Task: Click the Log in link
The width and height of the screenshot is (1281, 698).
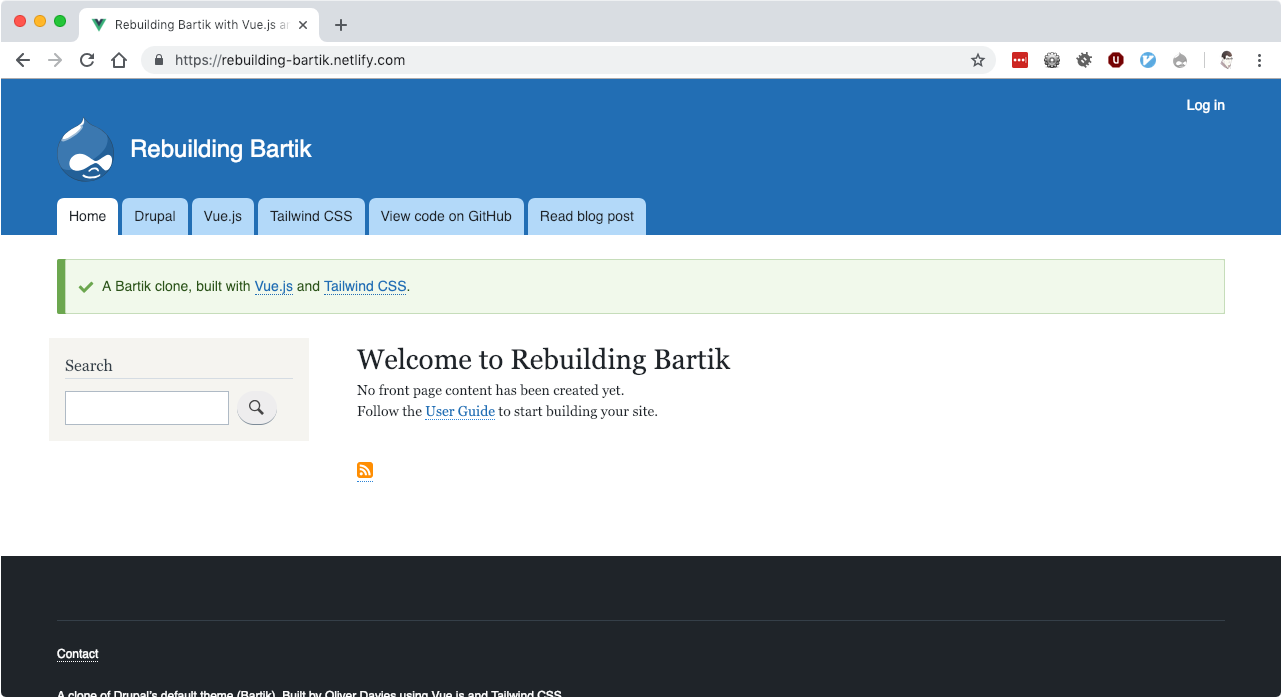Action: 1205,105
